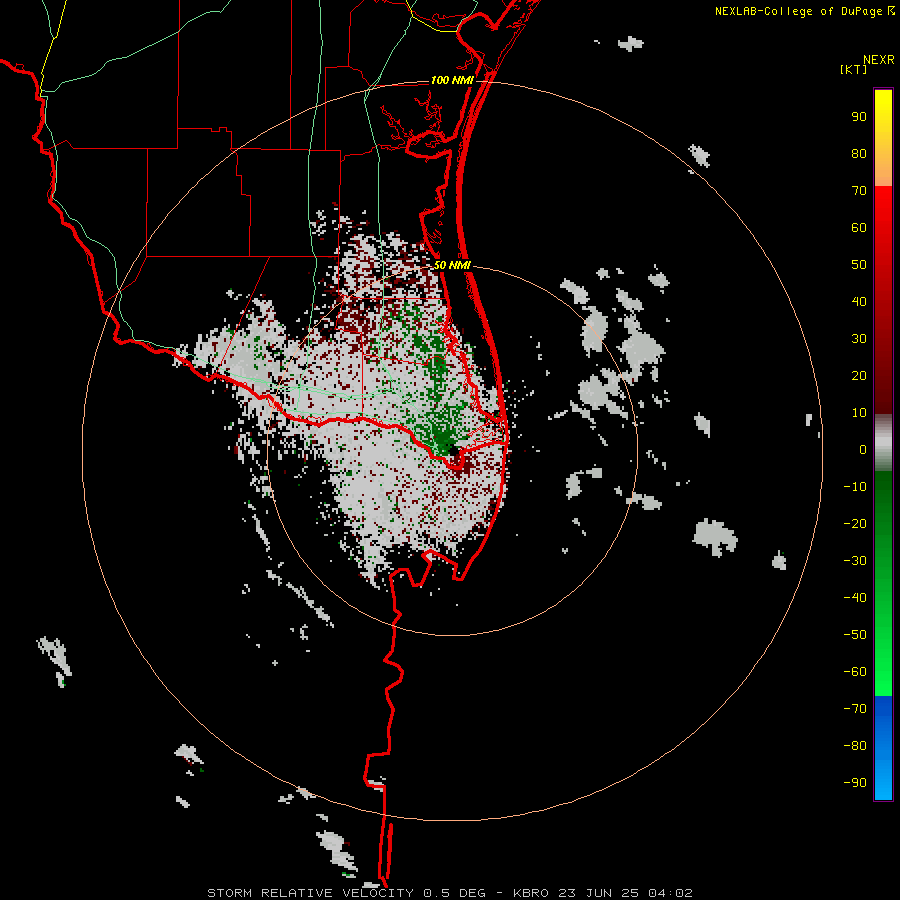This screenshot has width=900, height=900.
Task: Click the 70 value on velocity scale
Action: (859, 191)
